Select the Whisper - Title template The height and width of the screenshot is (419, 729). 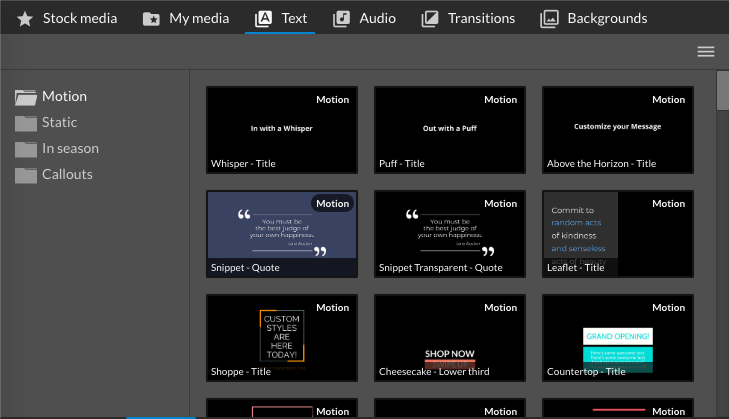(x=281, y=129)
